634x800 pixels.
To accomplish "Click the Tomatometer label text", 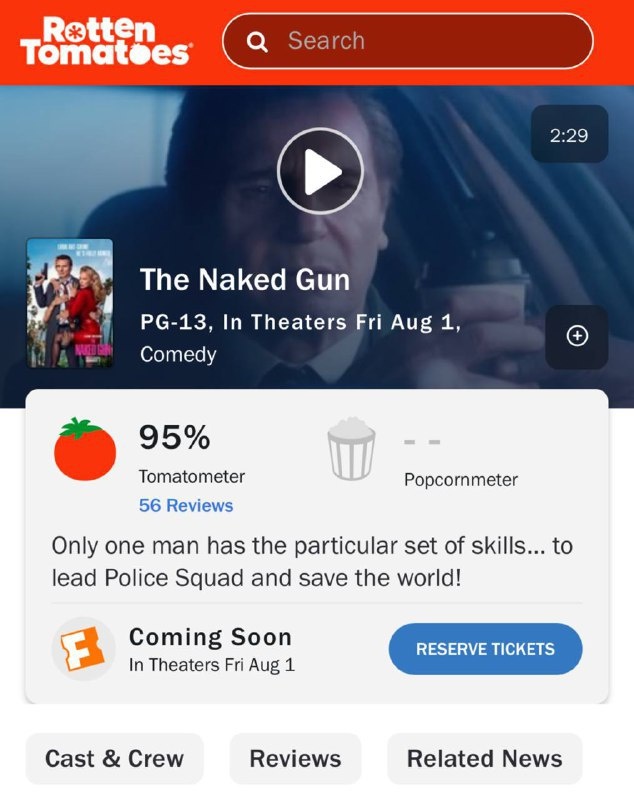I will [x=192, y=477].
